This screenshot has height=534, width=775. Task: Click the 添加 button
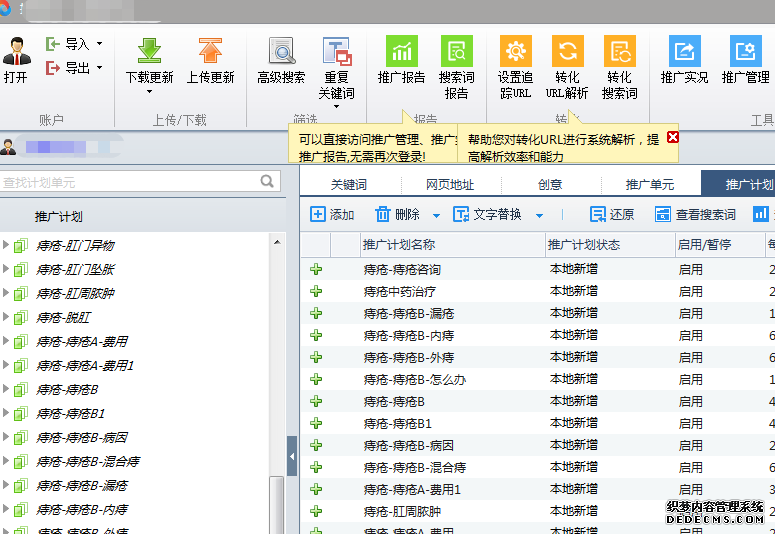click(332, 215)
